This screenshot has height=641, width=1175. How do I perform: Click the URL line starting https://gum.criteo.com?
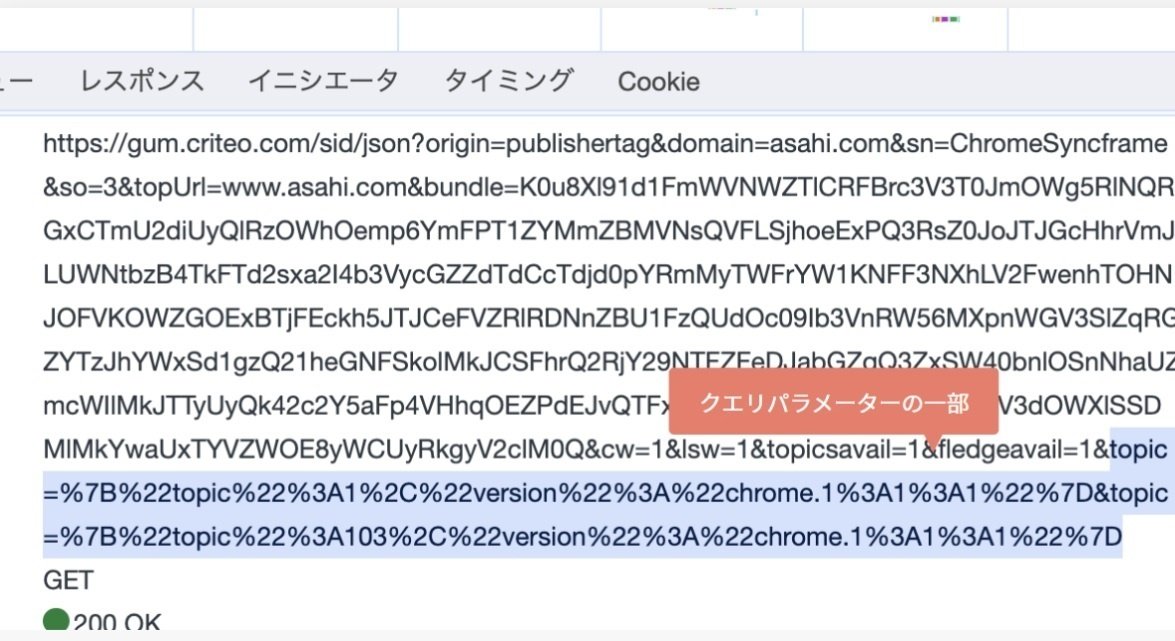pyautogui.click(x=605, y=143)
